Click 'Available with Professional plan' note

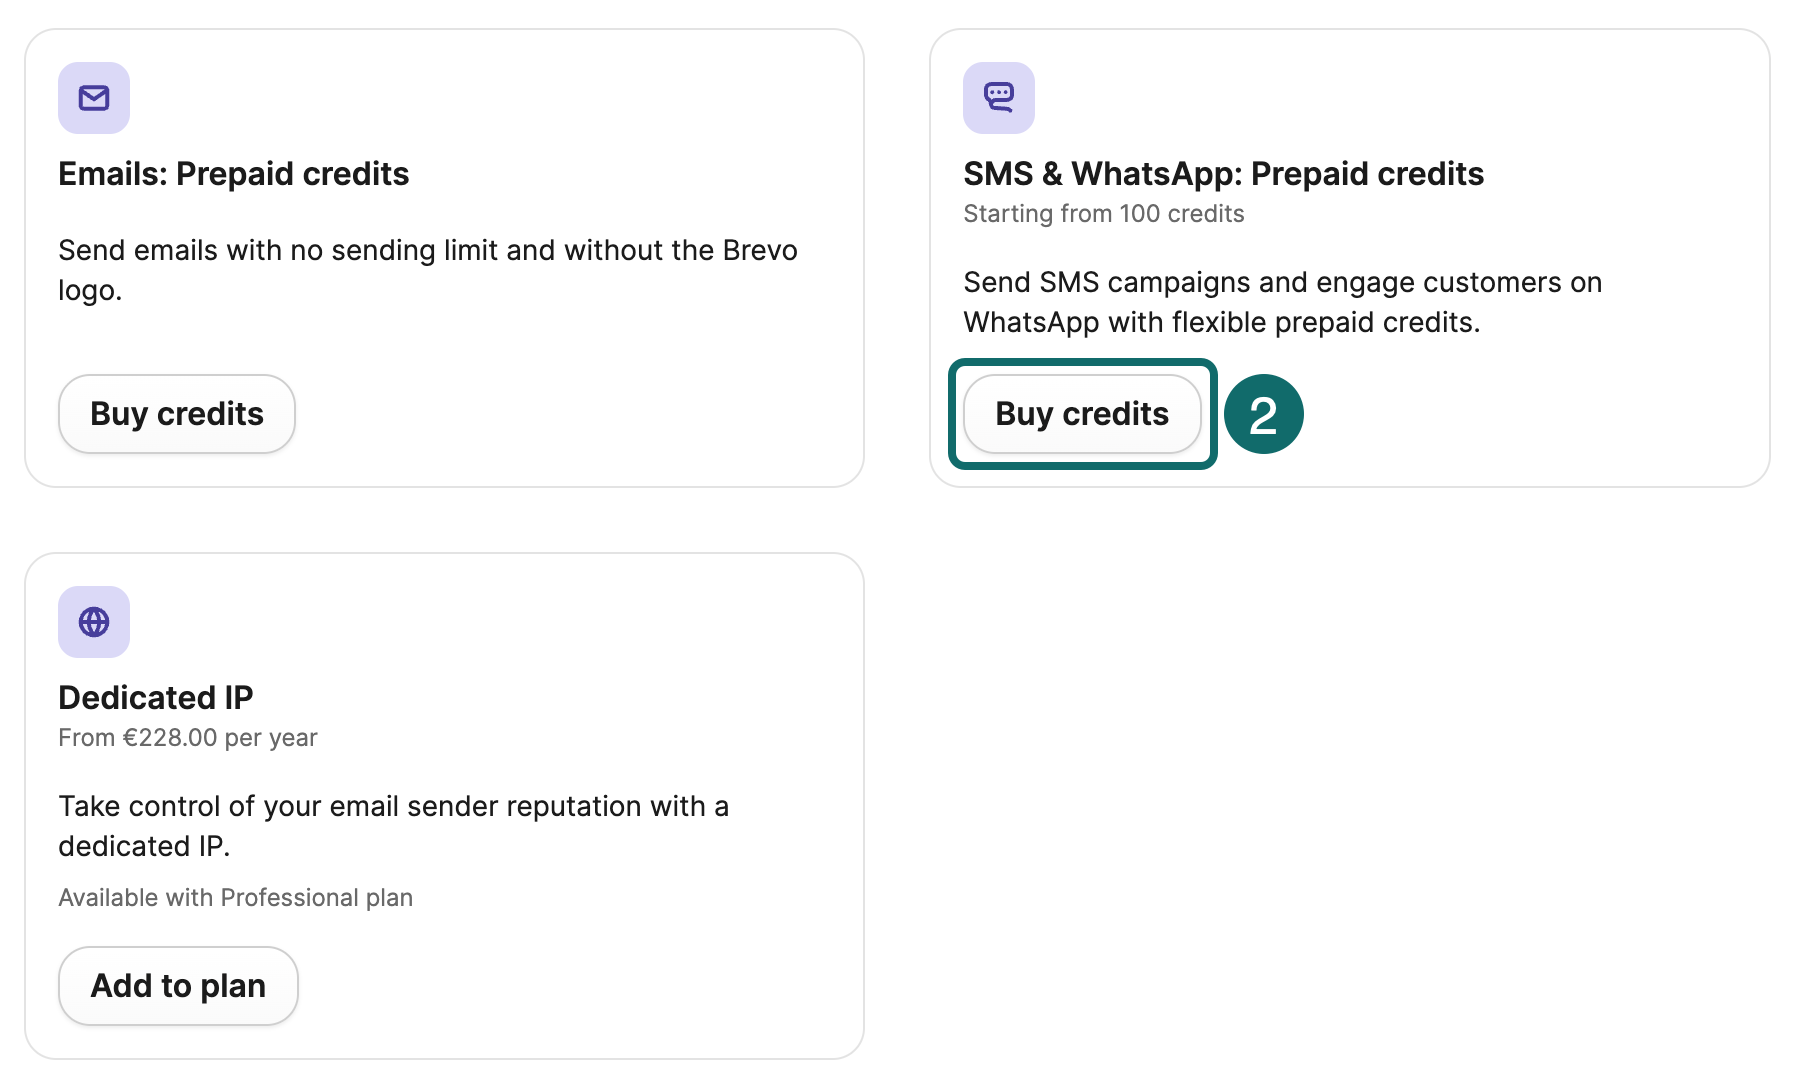[x=236, y=898]
